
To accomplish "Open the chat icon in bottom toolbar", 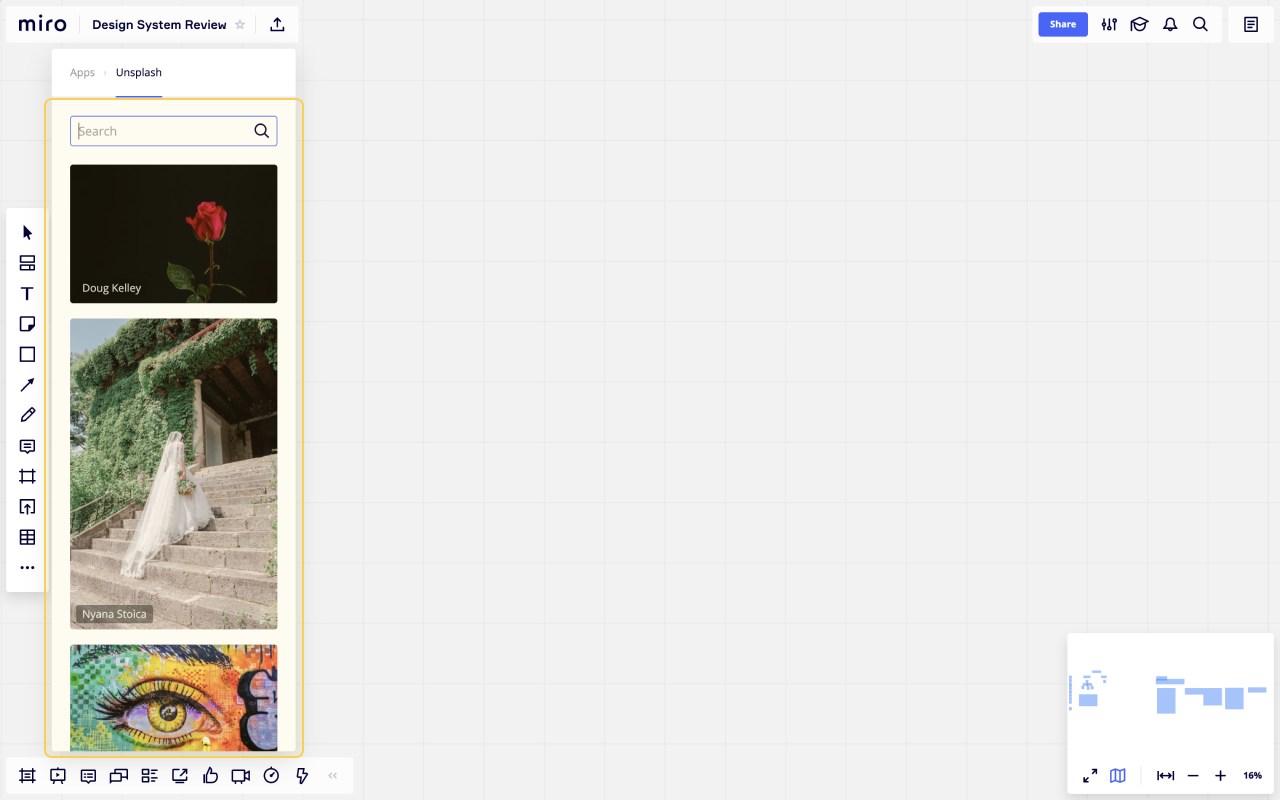I will [119, 775].
